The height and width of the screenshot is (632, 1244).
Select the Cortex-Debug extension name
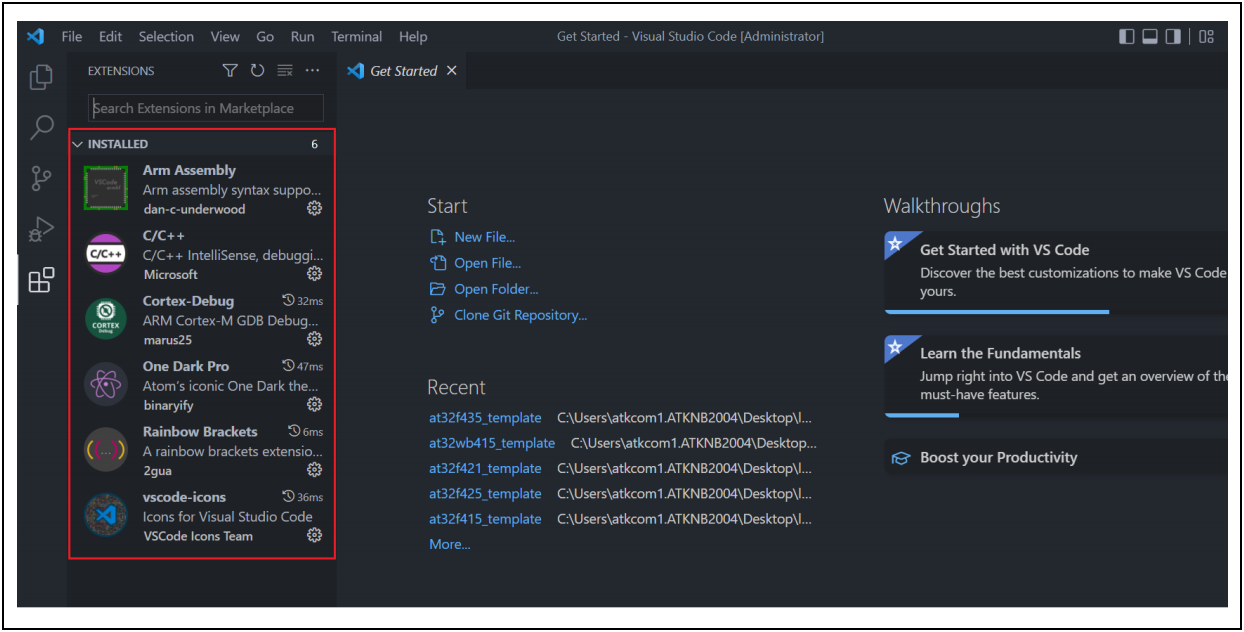click(188, 301)
